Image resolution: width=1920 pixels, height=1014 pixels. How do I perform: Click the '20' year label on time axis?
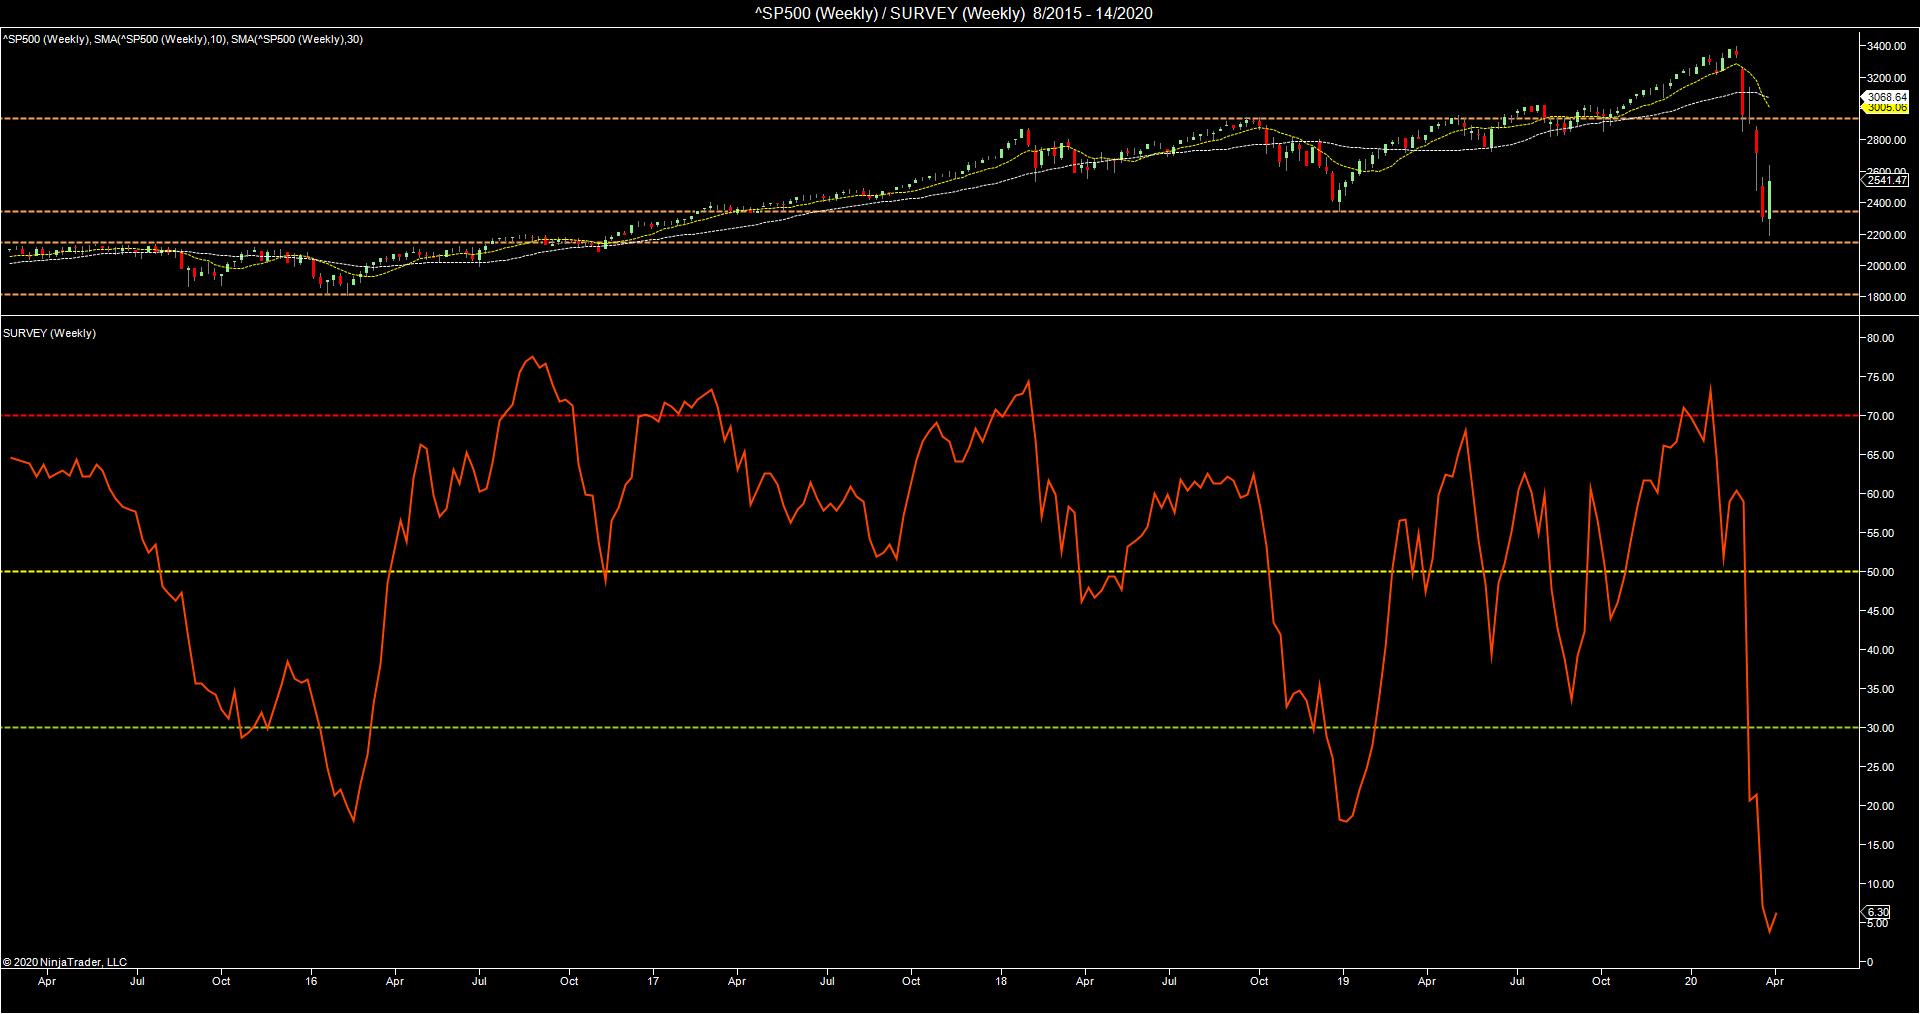point(1691,981)
